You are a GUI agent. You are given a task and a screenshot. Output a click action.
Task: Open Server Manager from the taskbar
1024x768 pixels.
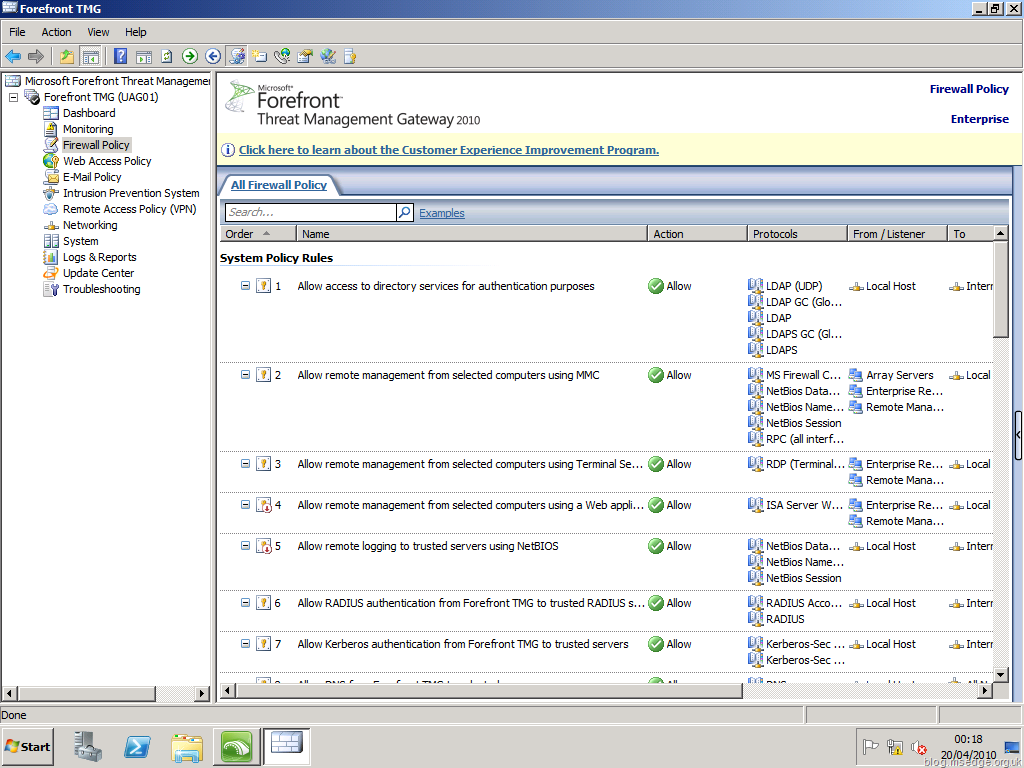pos(88,746)
